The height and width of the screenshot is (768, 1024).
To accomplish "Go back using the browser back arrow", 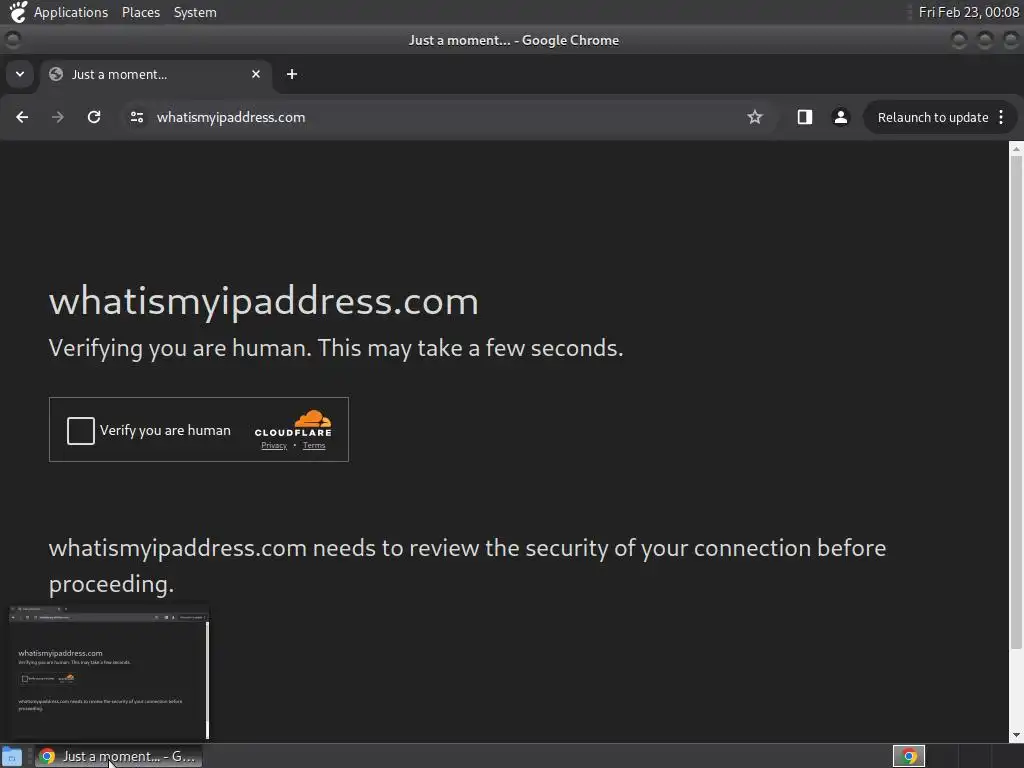I will [x=22, y=117].
